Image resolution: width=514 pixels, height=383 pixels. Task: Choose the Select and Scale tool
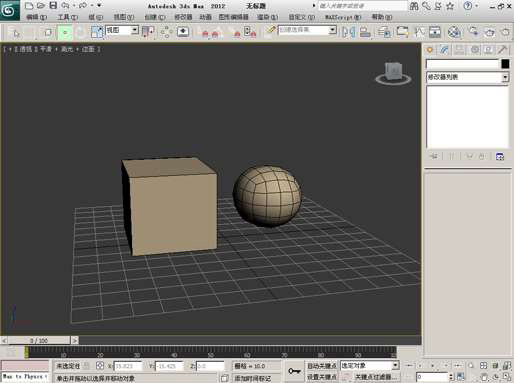click(97, 32)
